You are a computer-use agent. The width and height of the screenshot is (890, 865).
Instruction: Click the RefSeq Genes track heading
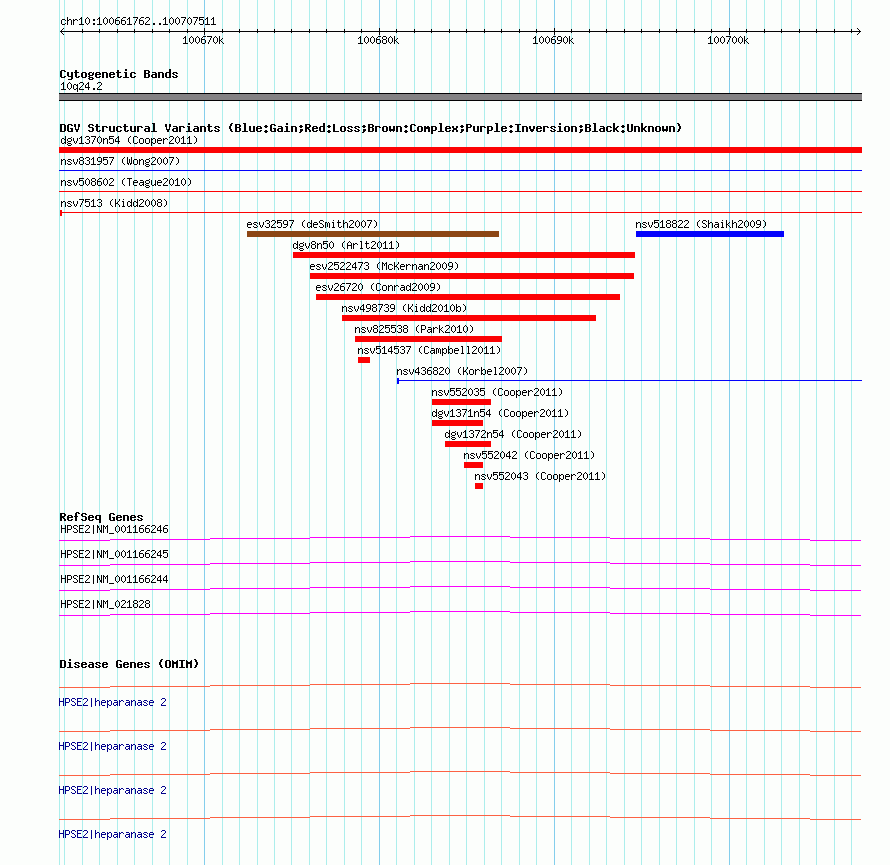102,517
